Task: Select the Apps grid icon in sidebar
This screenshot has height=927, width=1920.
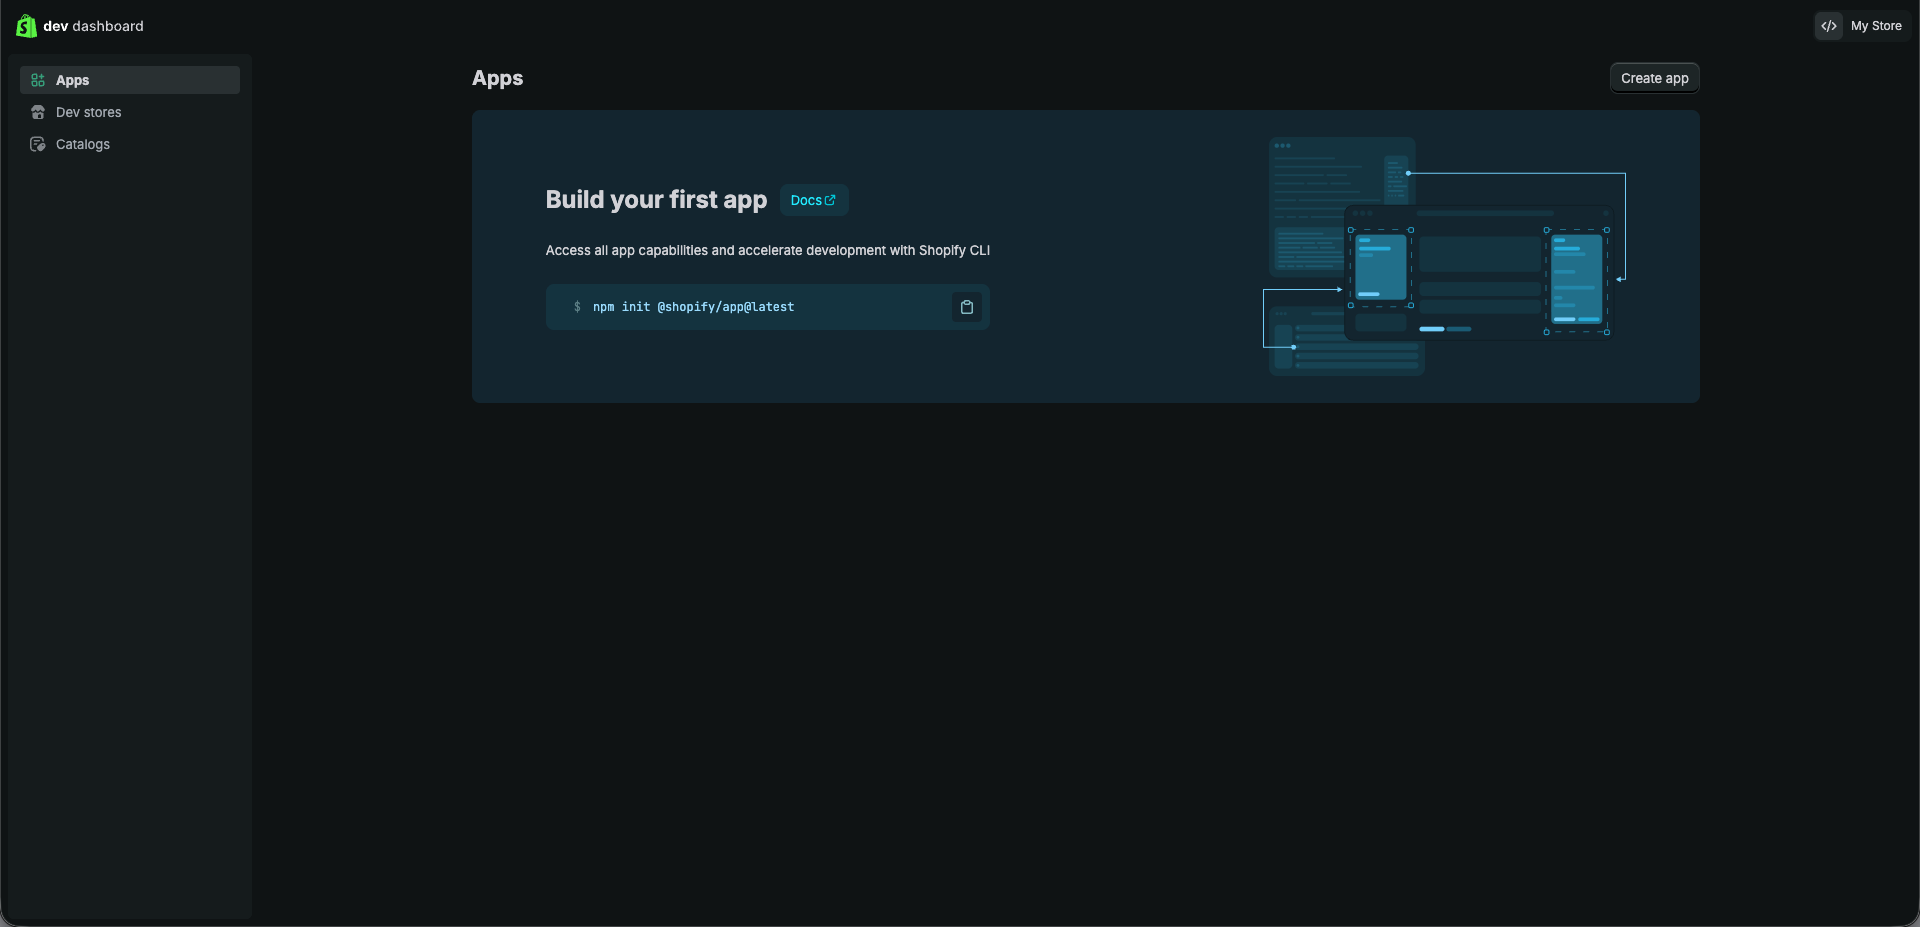Action: pos(38,80)
